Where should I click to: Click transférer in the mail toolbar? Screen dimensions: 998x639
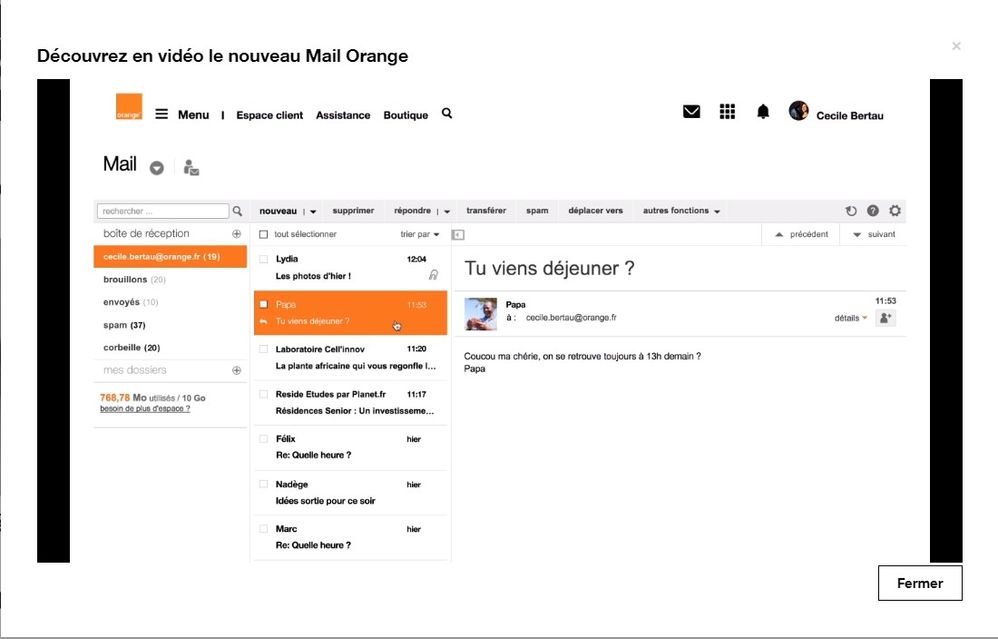(x=486, y=211)
